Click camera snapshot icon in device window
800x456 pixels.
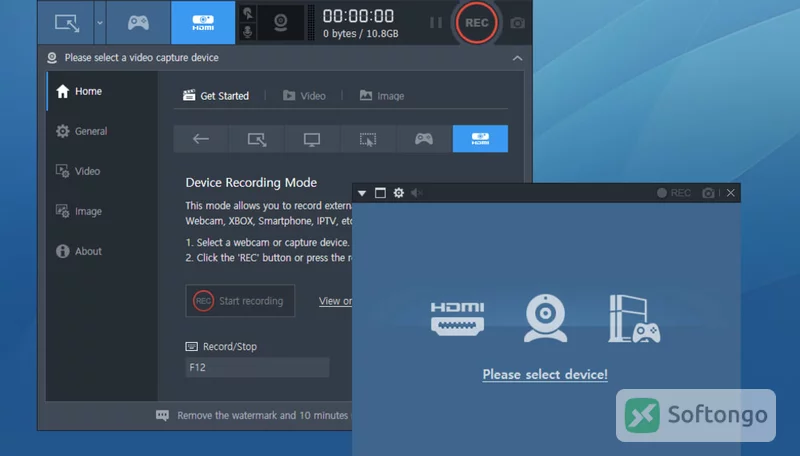pyautogui.click(x=708, y=193)
